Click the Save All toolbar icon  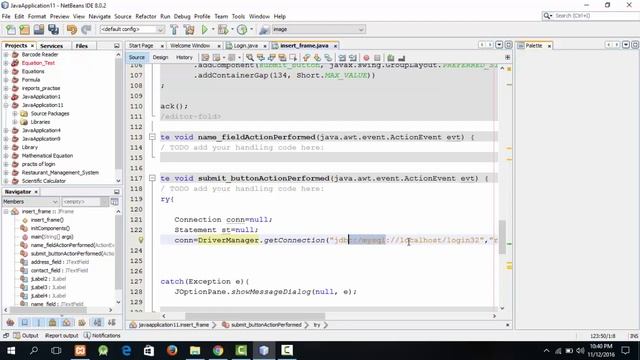(x=53, y=29)
